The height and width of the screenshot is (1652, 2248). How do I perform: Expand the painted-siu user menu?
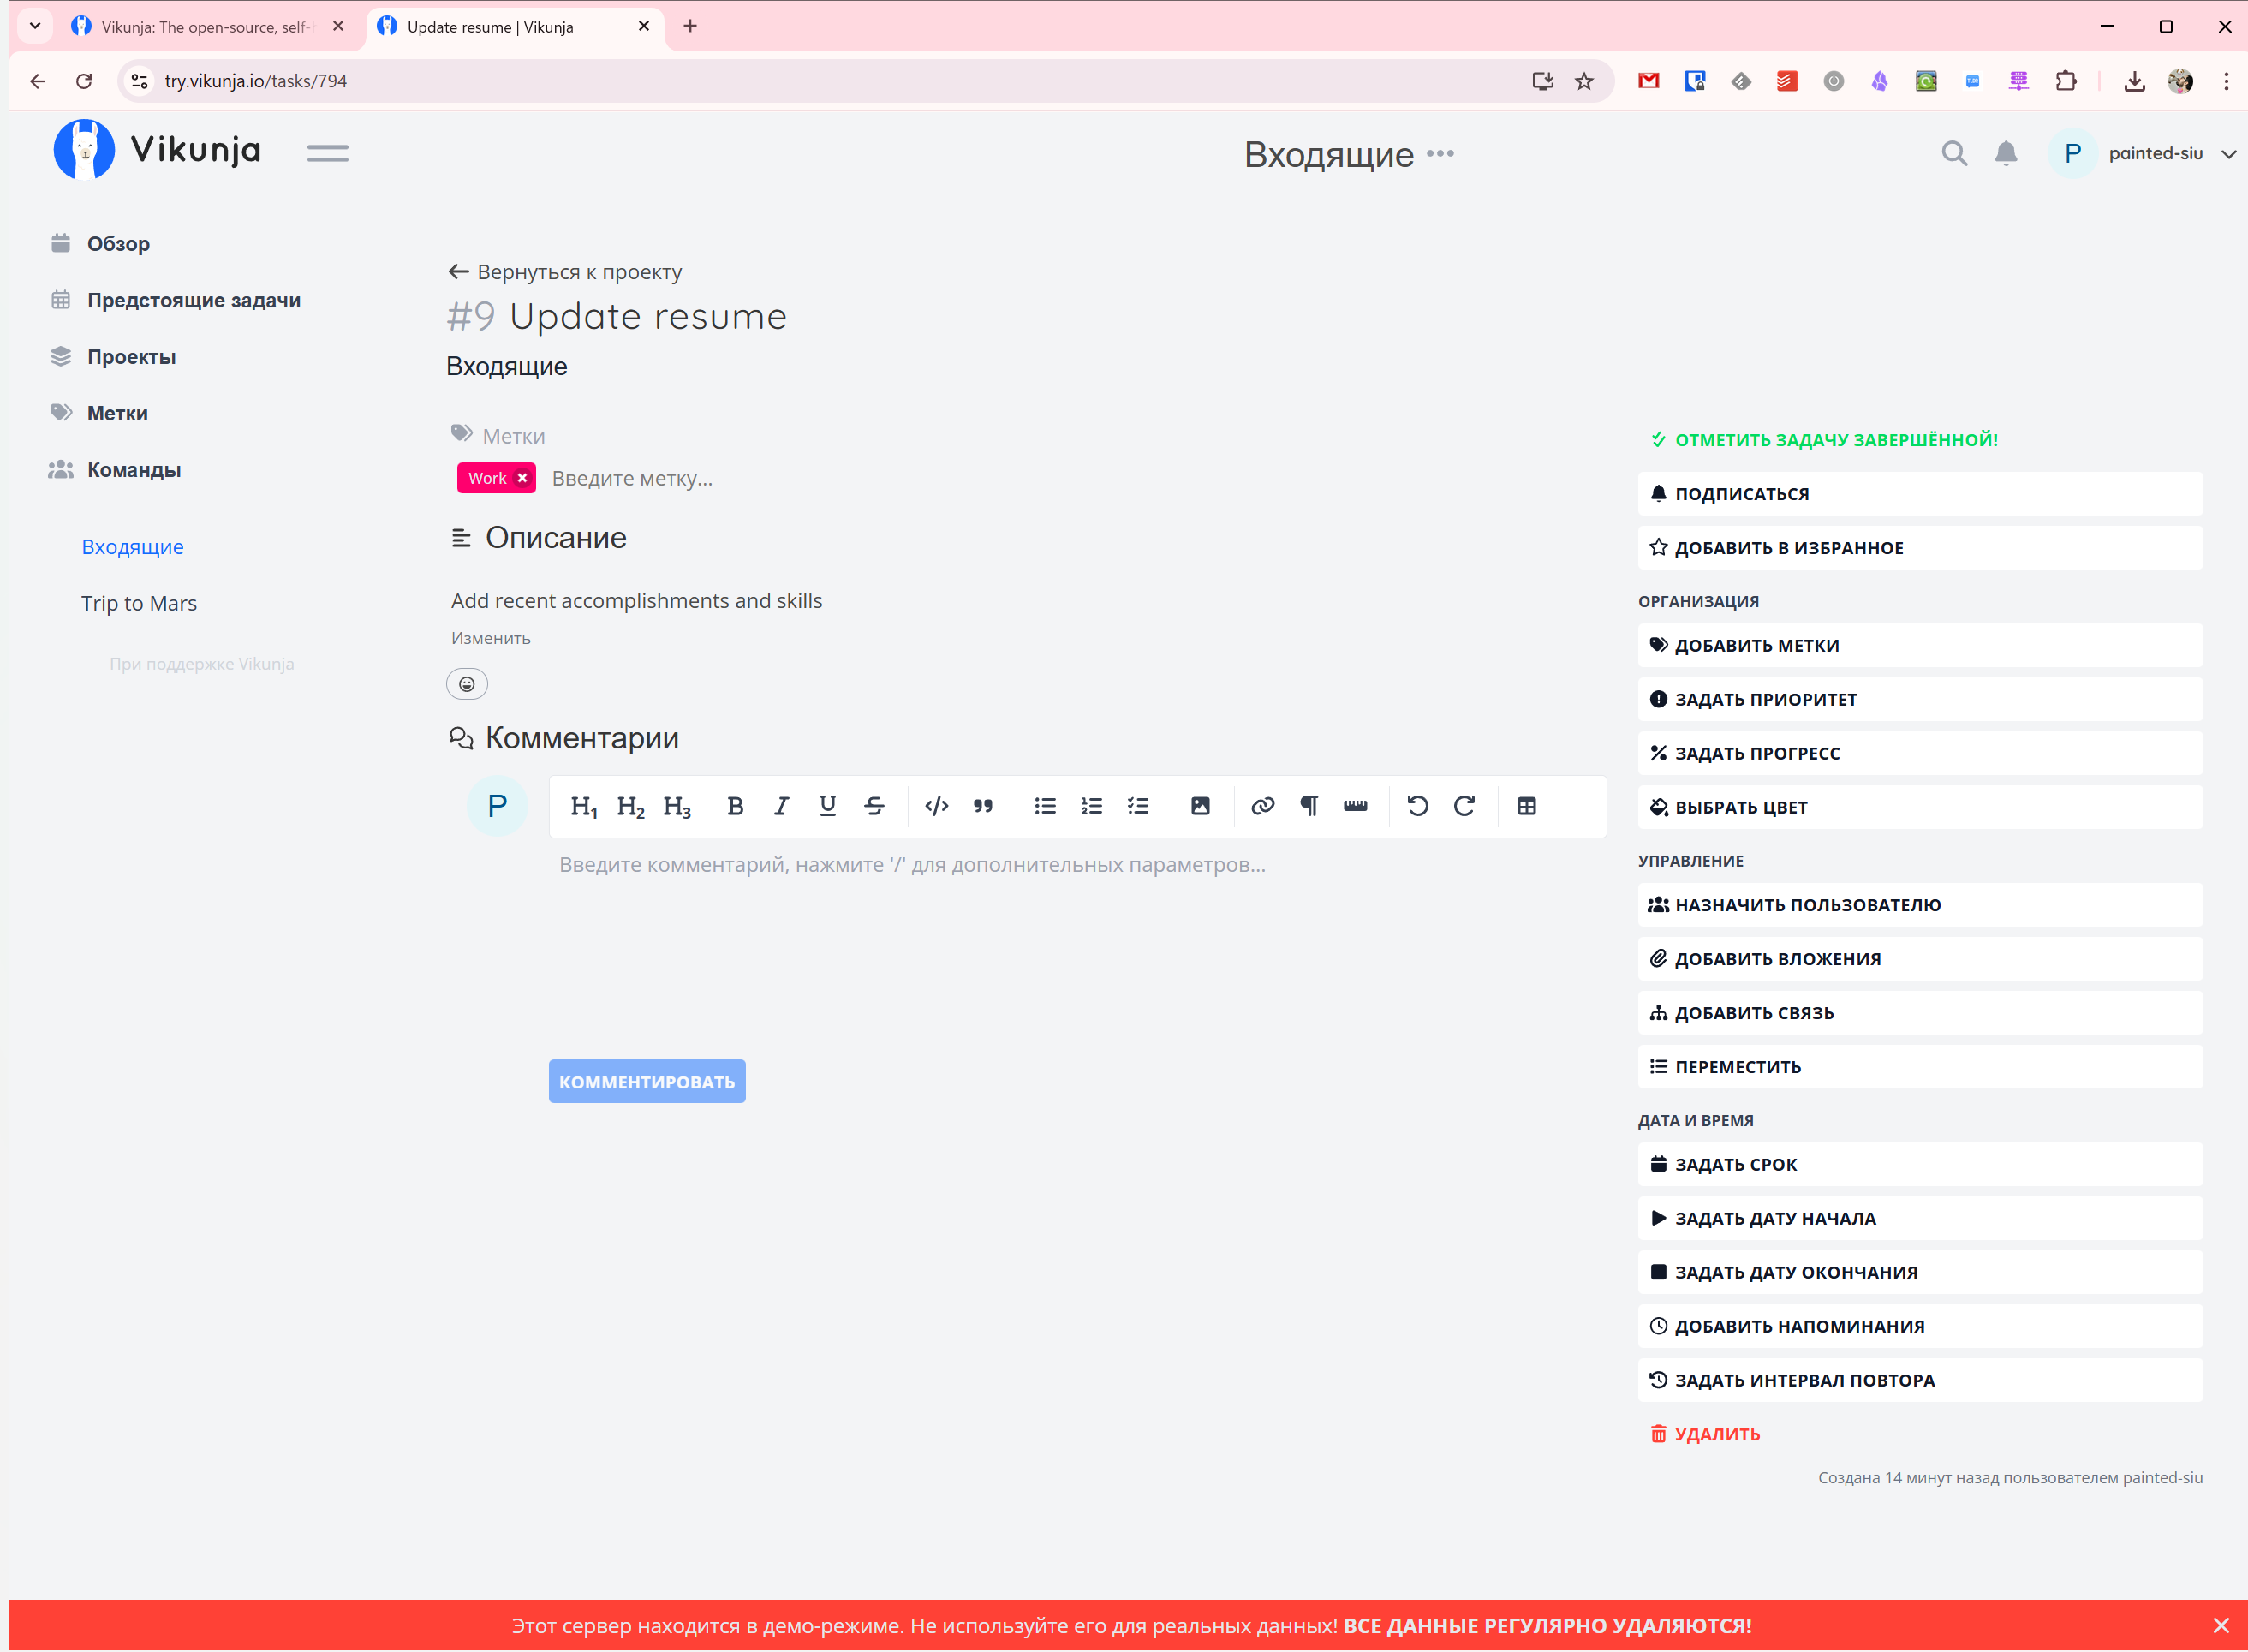point(2227,154)
